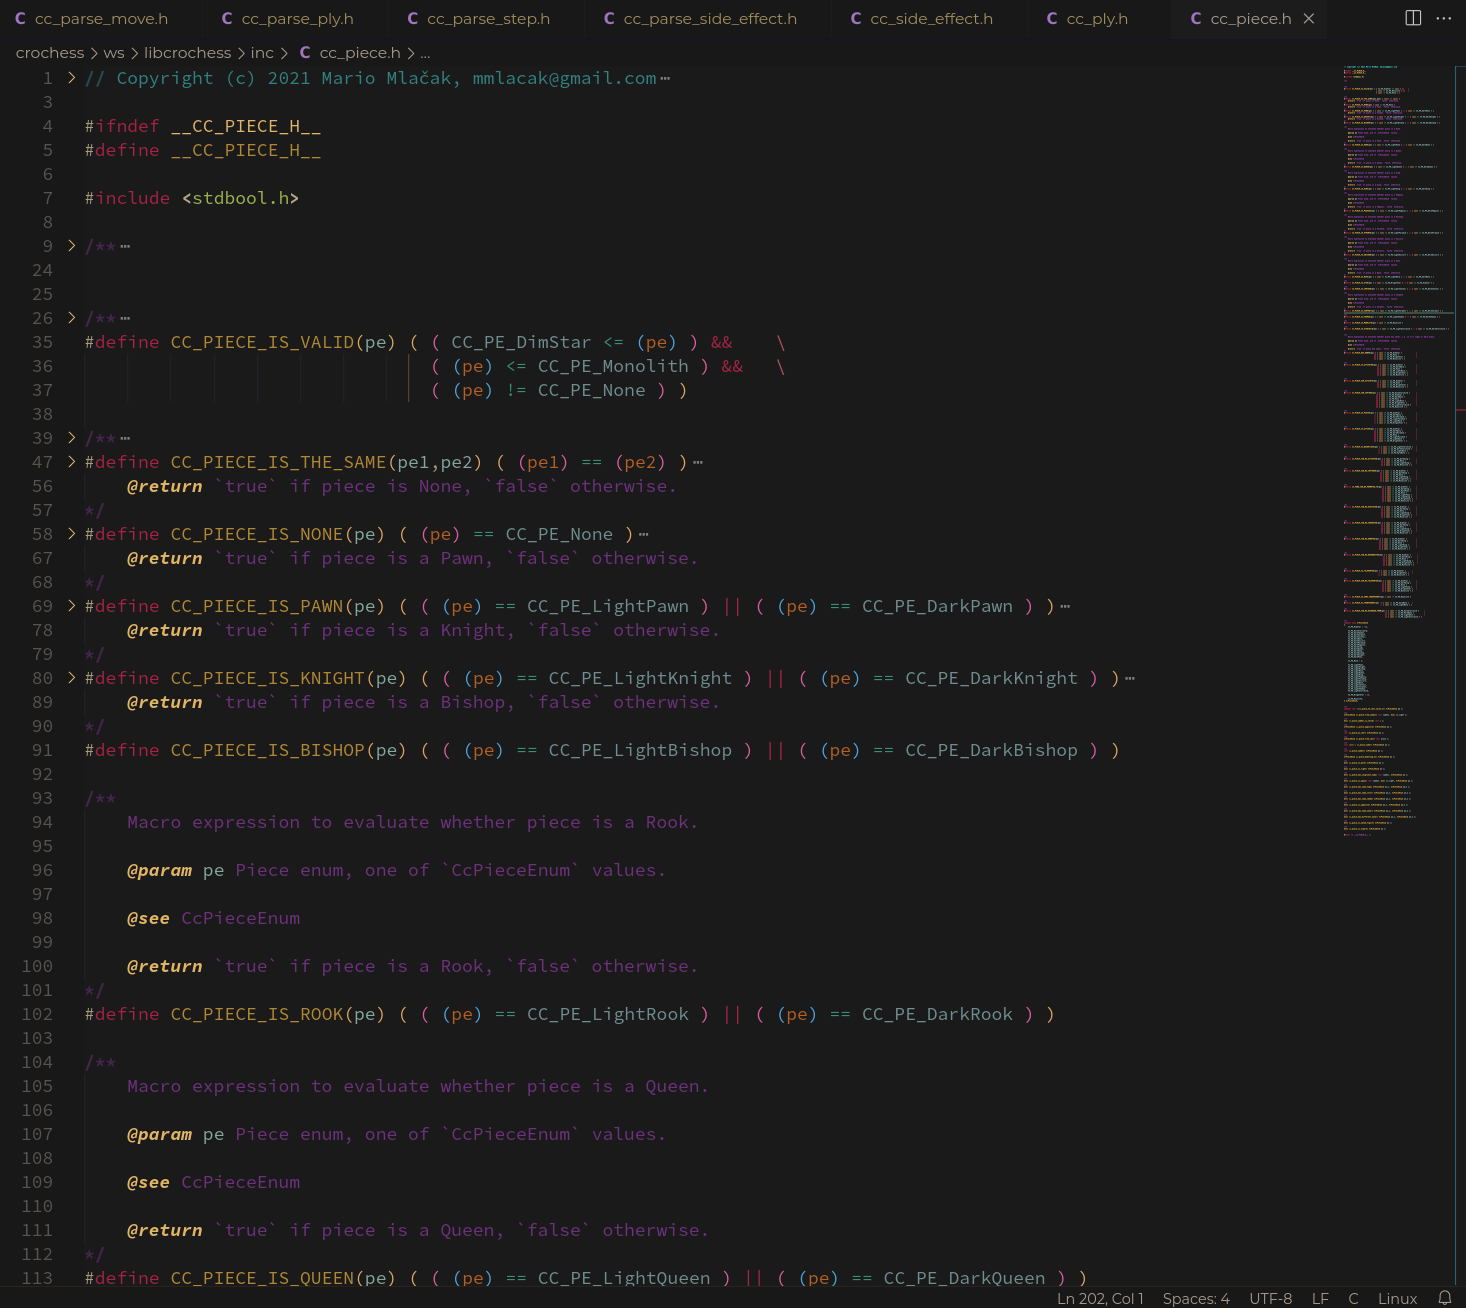Expand the folded copyright comment at line 1
This screenshot has height=1308, width=1466.
pyautogui.click(x=71, y=78)
